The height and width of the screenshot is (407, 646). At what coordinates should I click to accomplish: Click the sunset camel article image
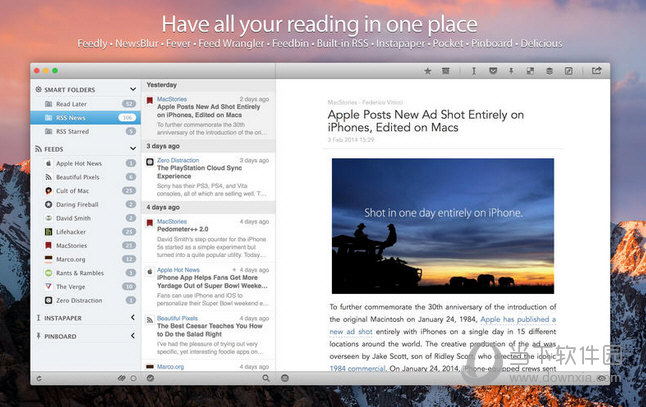[x=442, y=226]
